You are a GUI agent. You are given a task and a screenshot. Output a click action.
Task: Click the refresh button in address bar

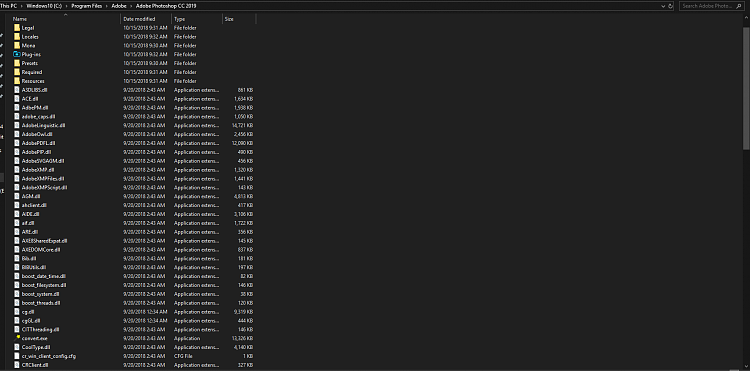[x=670, y=6]
